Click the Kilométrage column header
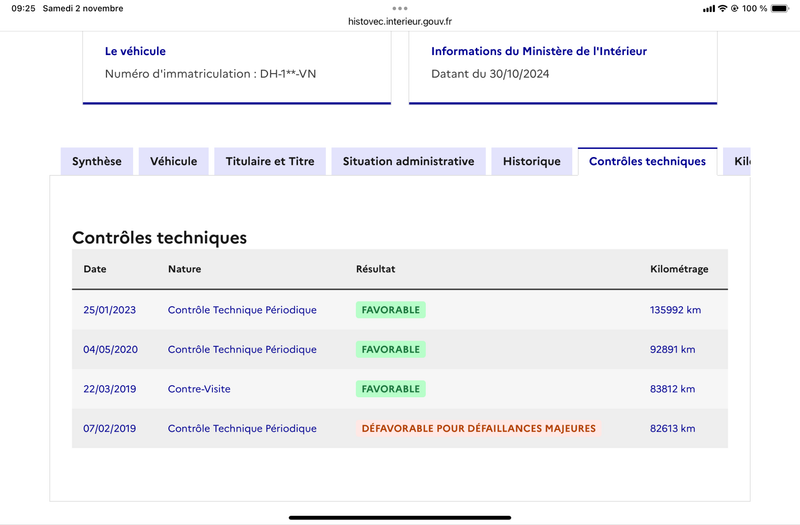 coord(679,269)
